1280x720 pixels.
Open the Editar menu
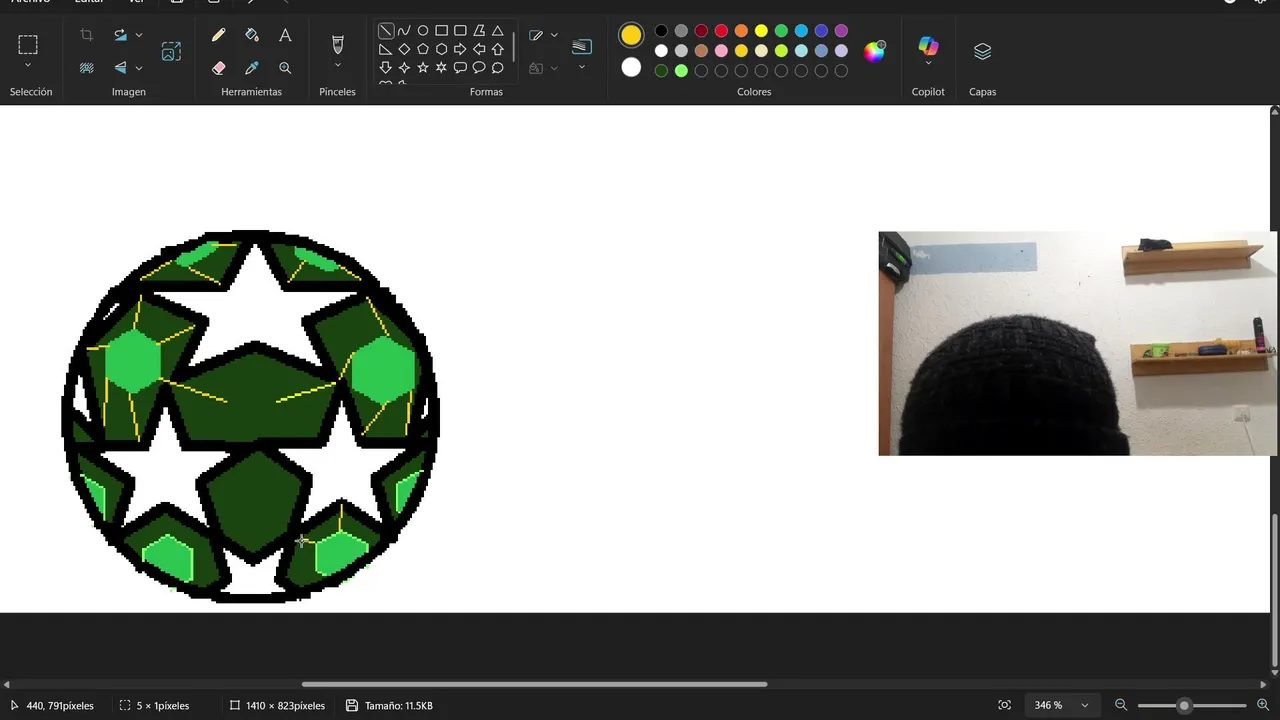89,2
